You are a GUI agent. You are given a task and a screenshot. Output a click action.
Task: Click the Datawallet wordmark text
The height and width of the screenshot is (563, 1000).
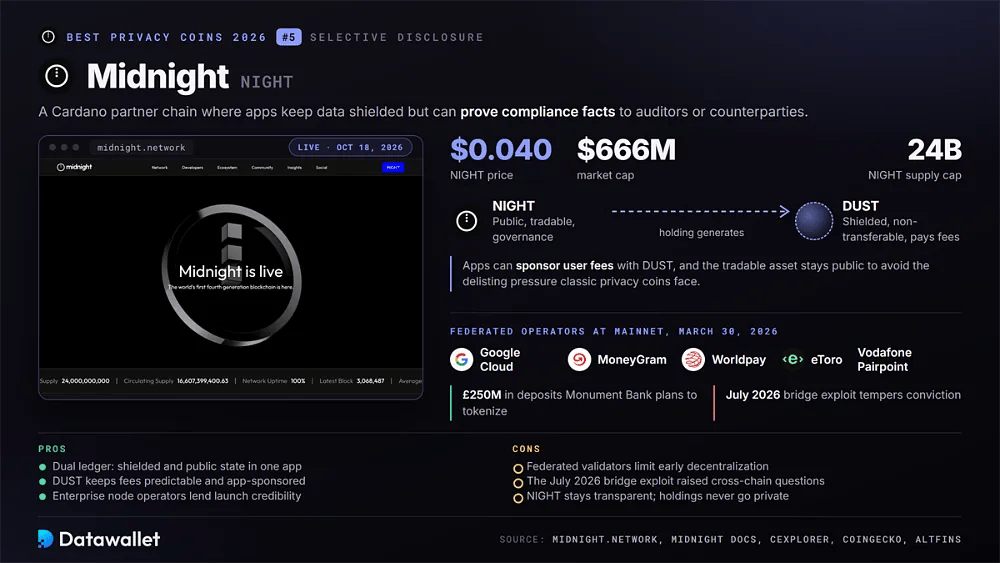pyautogui.click(x=109, y=539)
